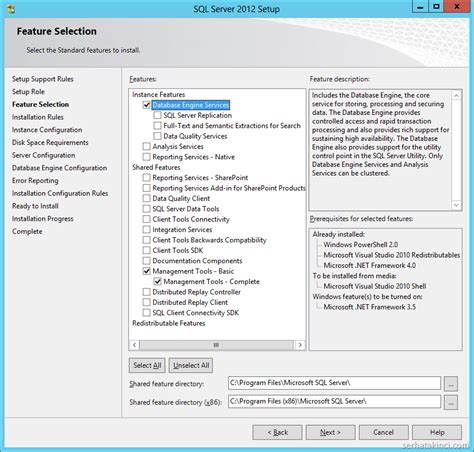Edit the Shared feature directory path field
This screenshot has width=474, height=452.
[334, 383]
